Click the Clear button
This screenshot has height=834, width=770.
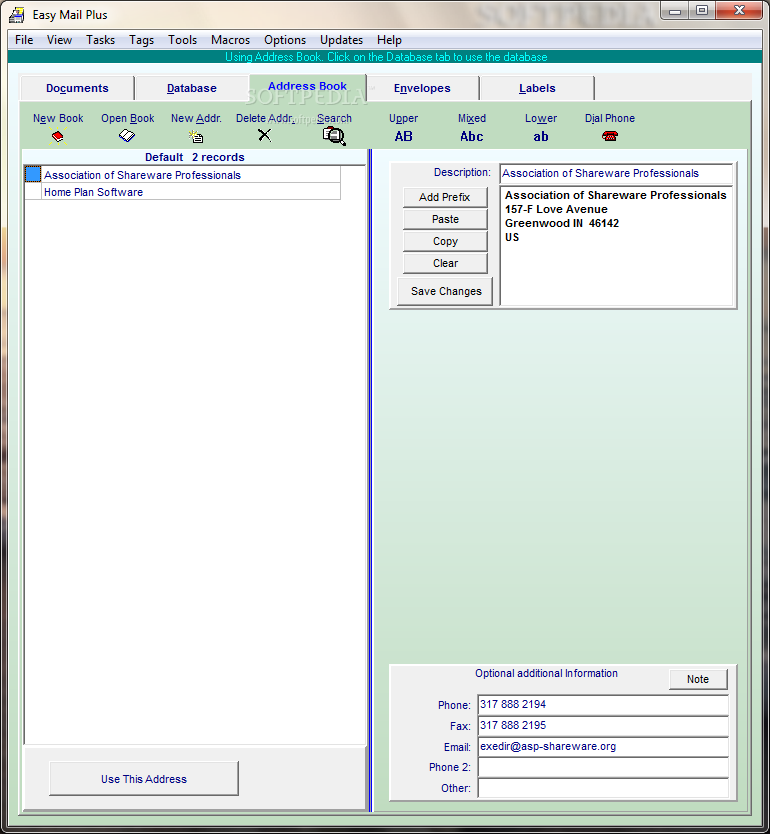coord(445,263)
